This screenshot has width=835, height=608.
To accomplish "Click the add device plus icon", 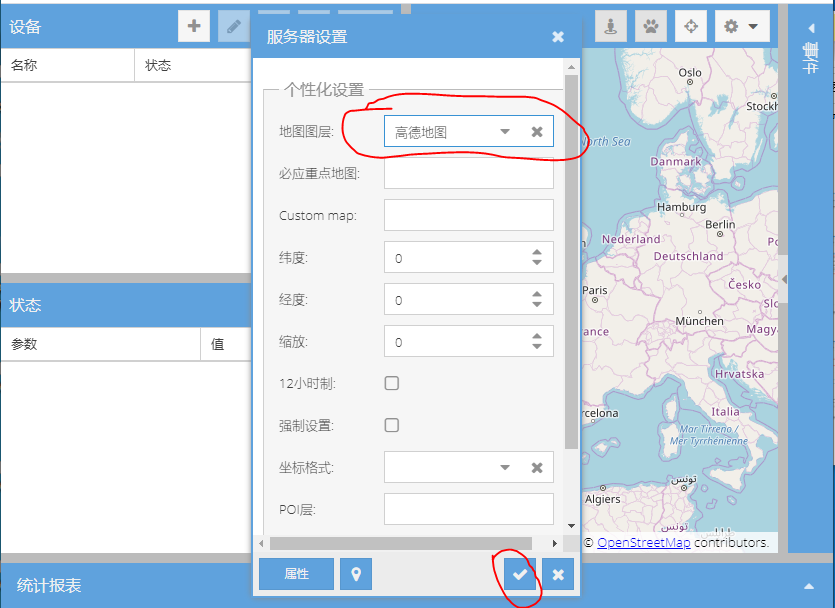I will click(194, 26).
